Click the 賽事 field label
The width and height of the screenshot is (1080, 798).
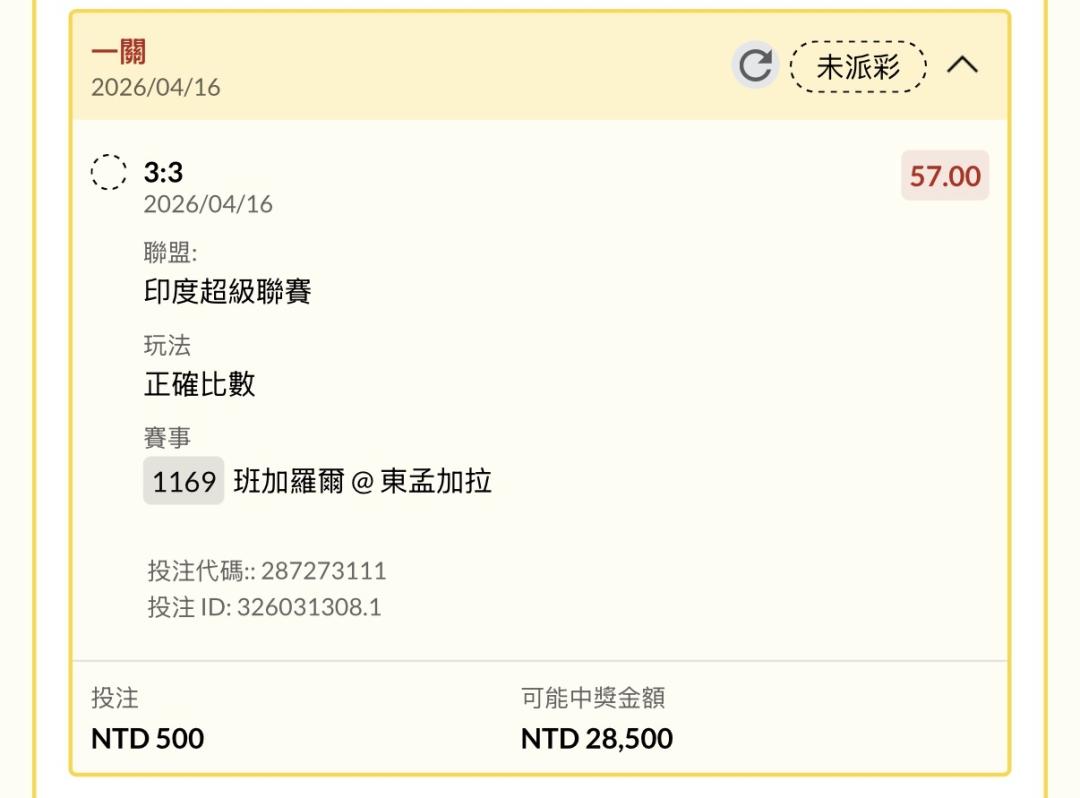coord(167,438)
